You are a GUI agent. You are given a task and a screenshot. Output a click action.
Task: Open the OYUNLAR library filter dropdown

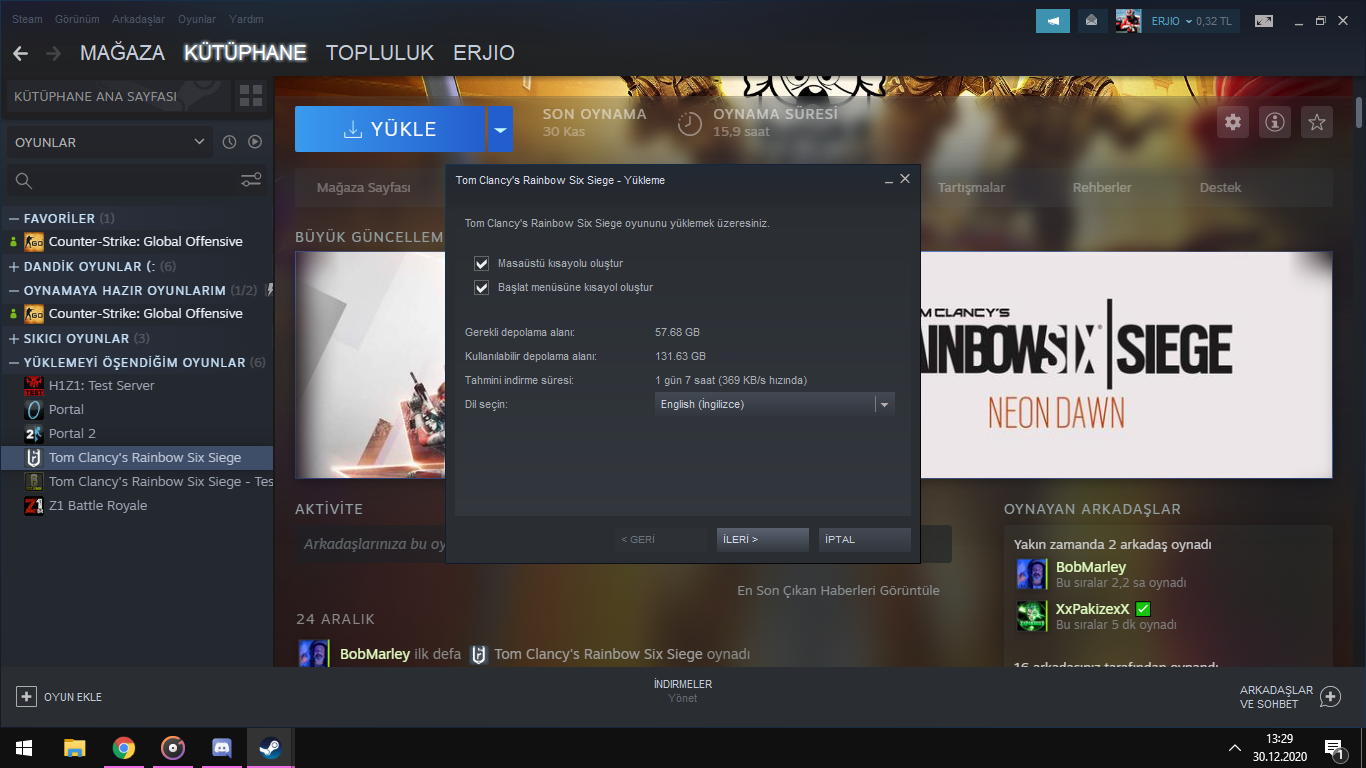(110, 142)
